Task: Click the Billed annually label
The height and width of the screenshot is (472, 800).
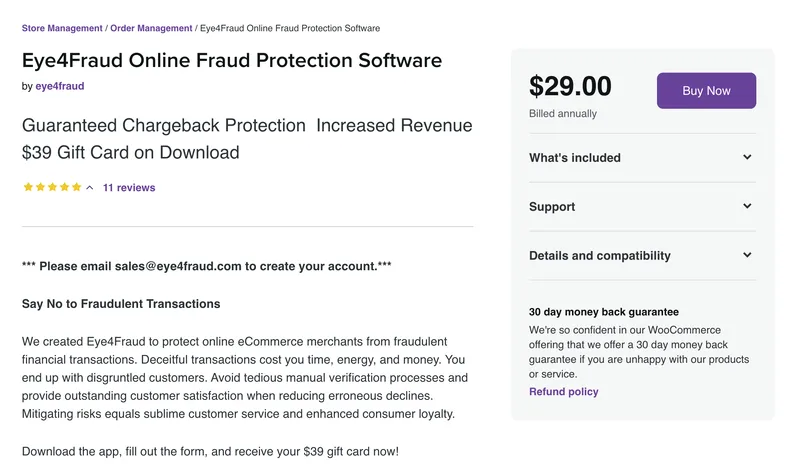Action: [x=563, y=114]
